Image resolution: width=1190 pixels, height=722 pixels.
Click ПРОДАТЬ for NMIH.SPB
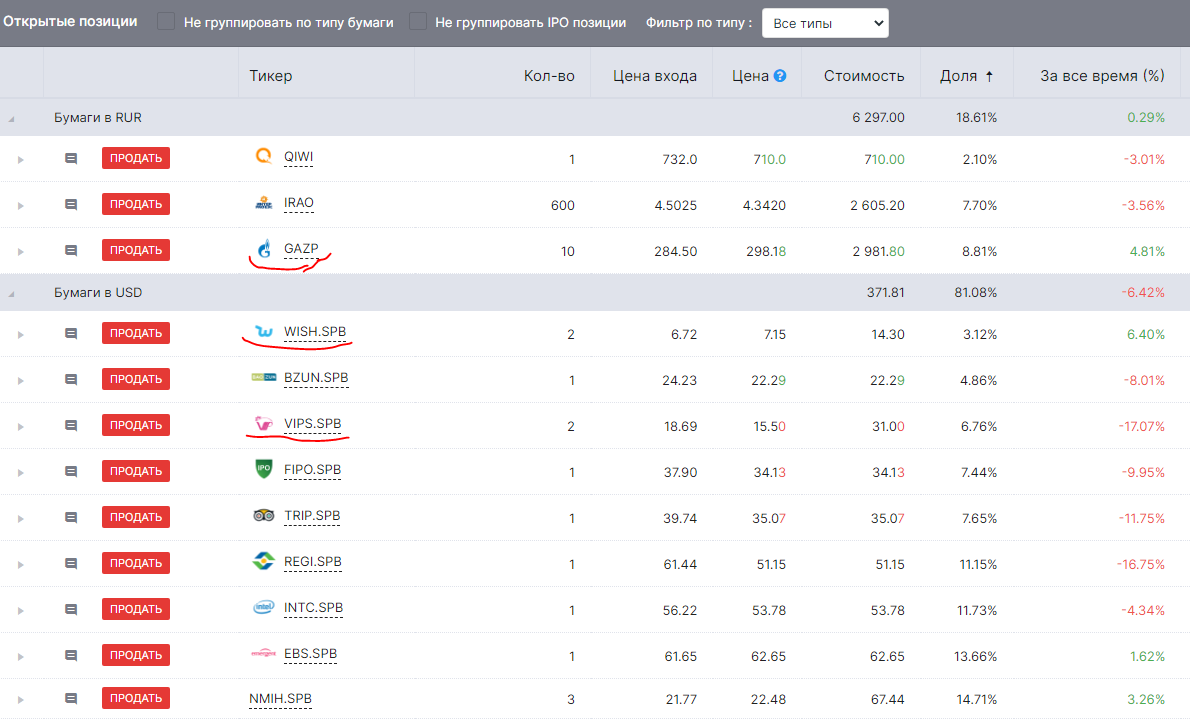pos(136,698)
